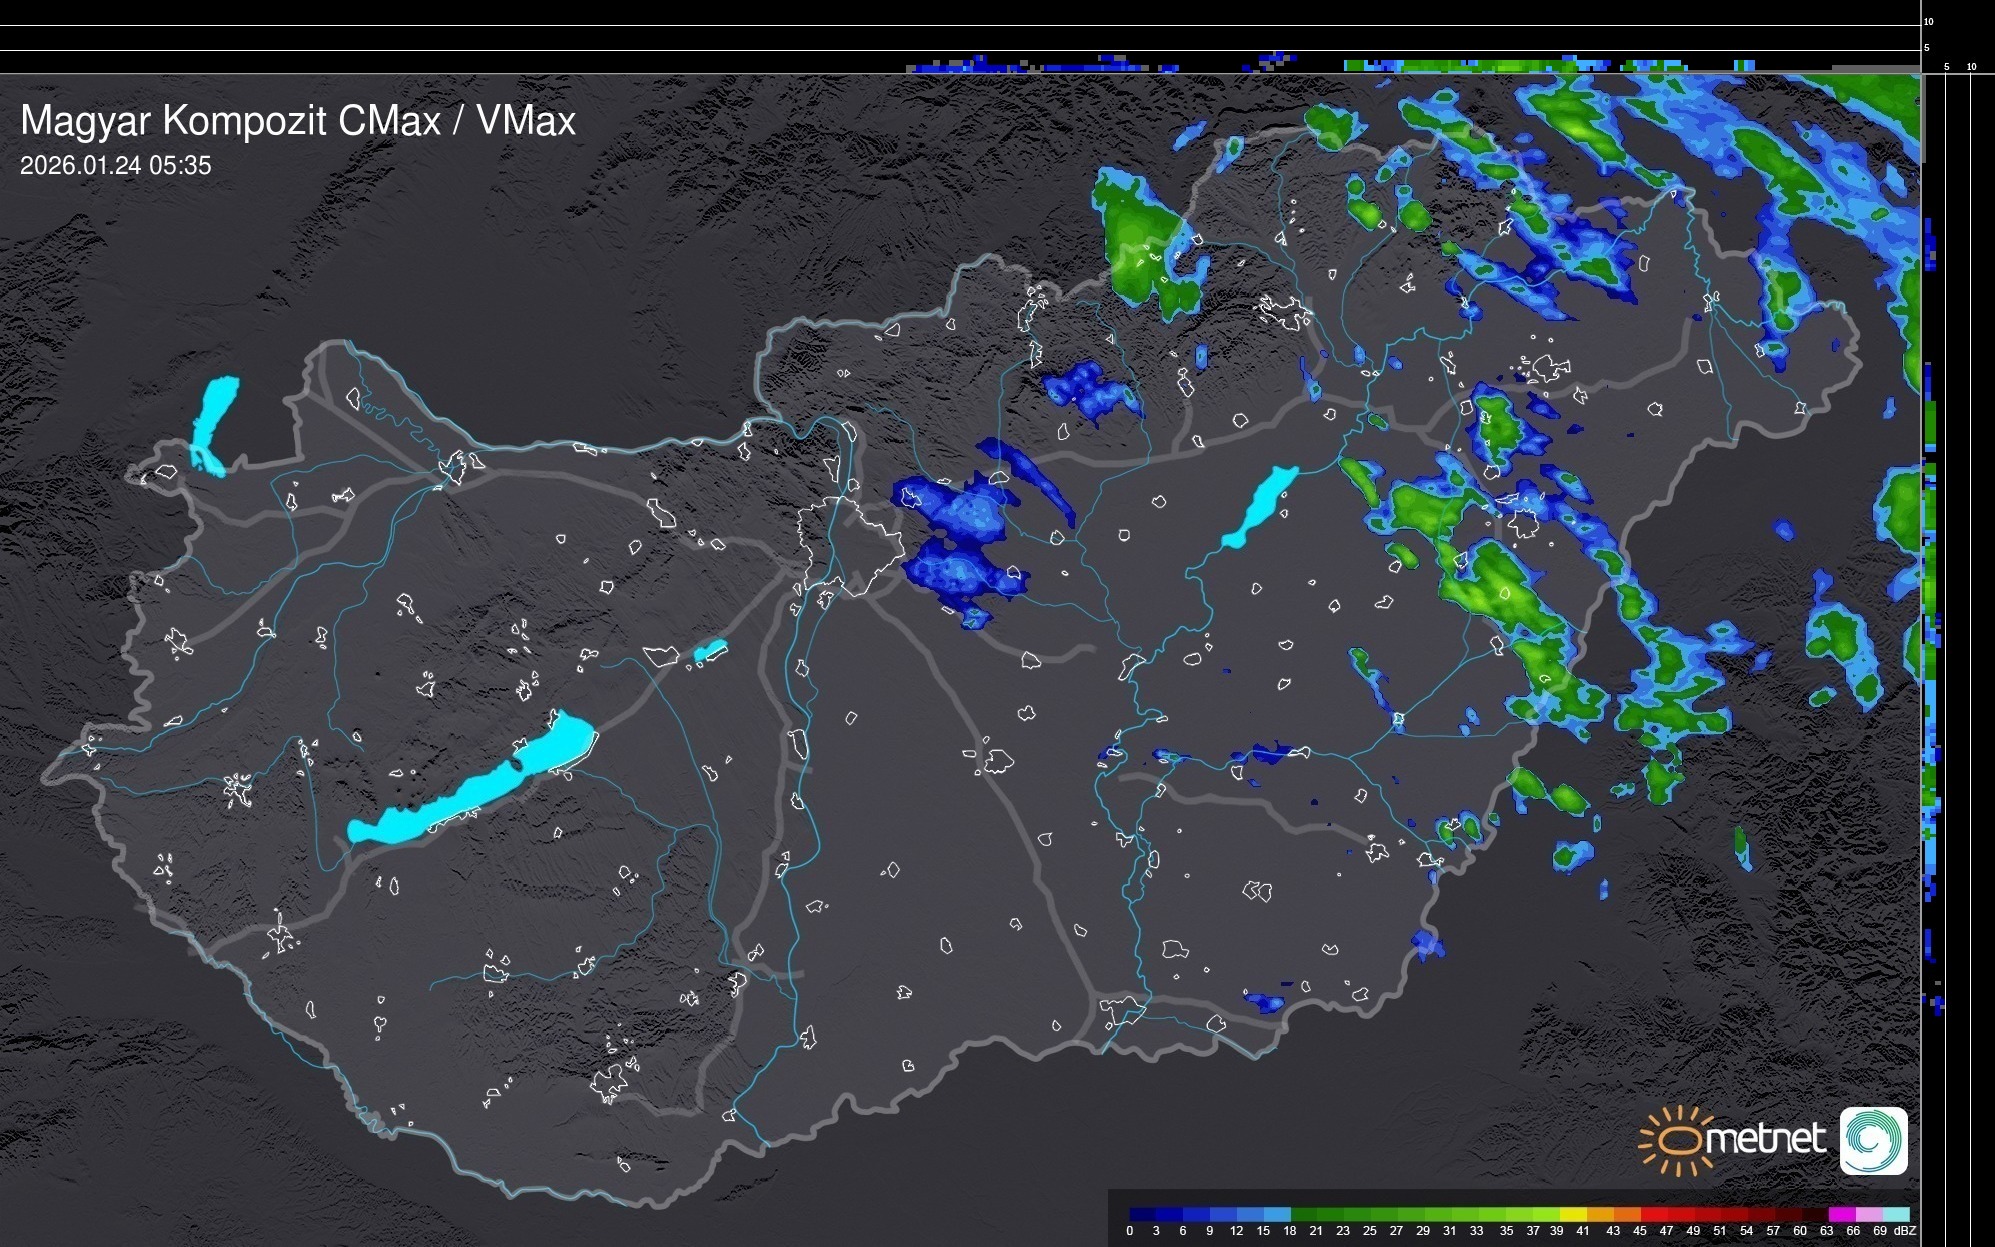This screenshot has height=1247, width=1995.
Task: Click the dBZ unit label on legend
Action: tap(1905, 1231)
